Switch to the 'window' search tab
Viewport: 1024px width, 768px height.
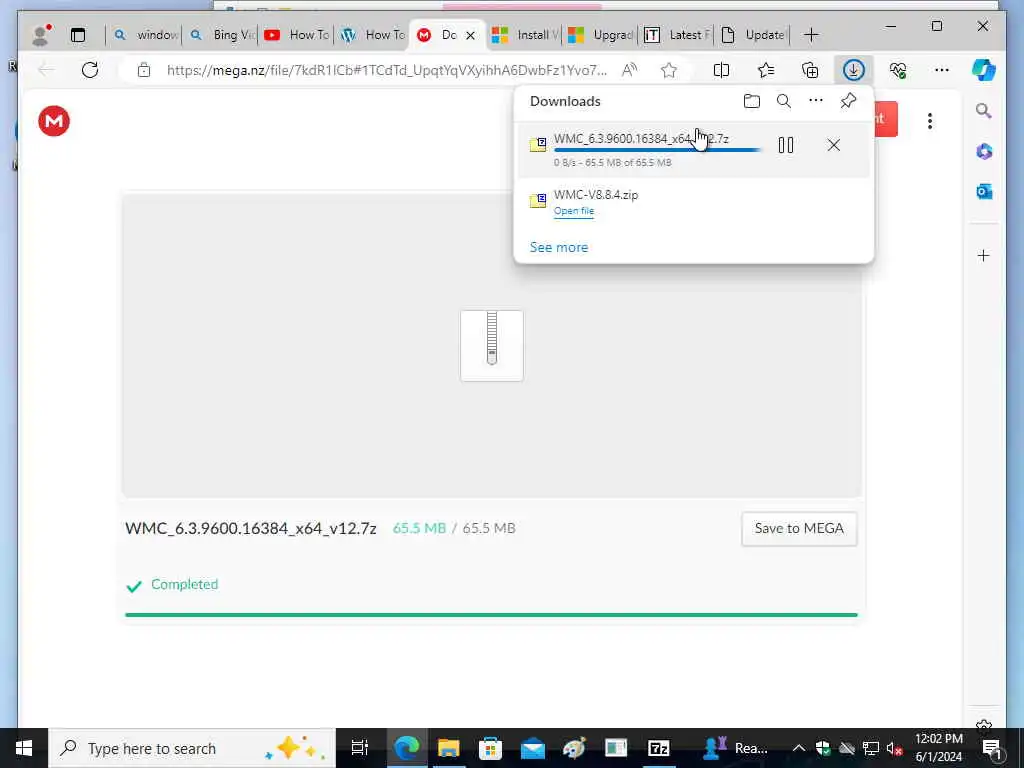(x=145, y=35)
